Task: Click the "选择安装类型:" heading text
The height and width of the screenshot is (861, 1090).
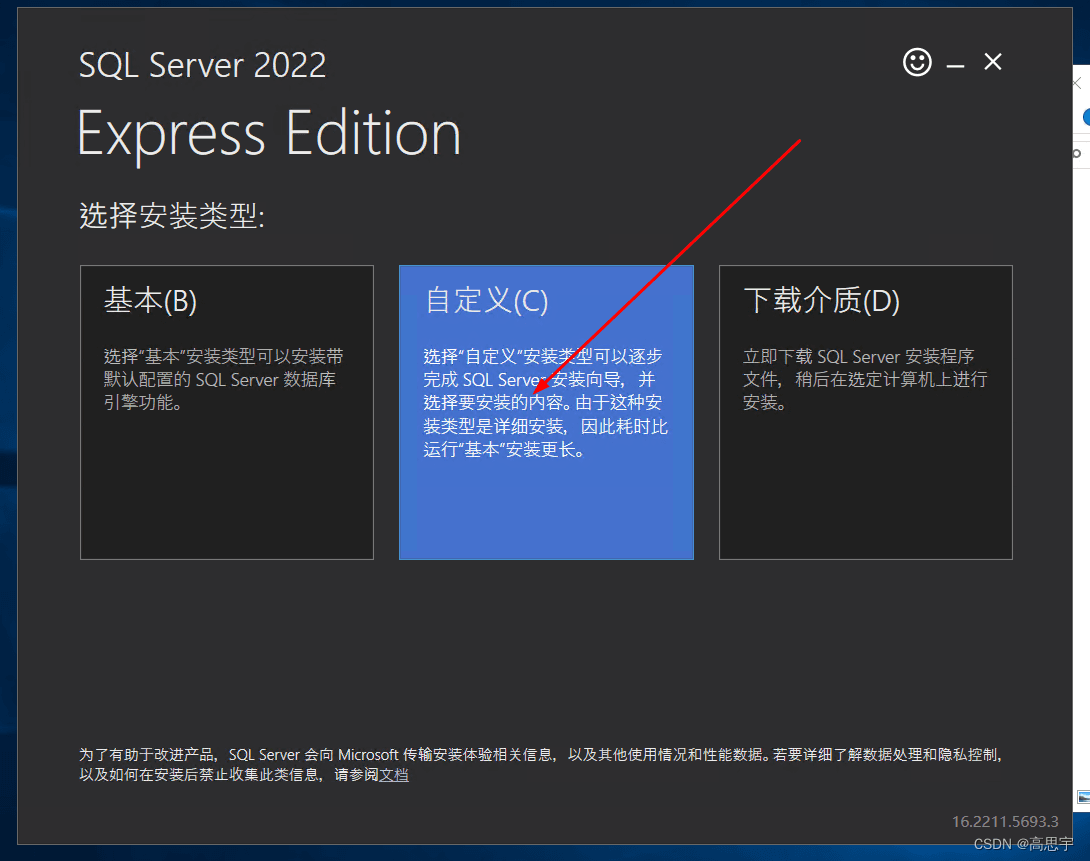Action: click(x=172, y=215)
